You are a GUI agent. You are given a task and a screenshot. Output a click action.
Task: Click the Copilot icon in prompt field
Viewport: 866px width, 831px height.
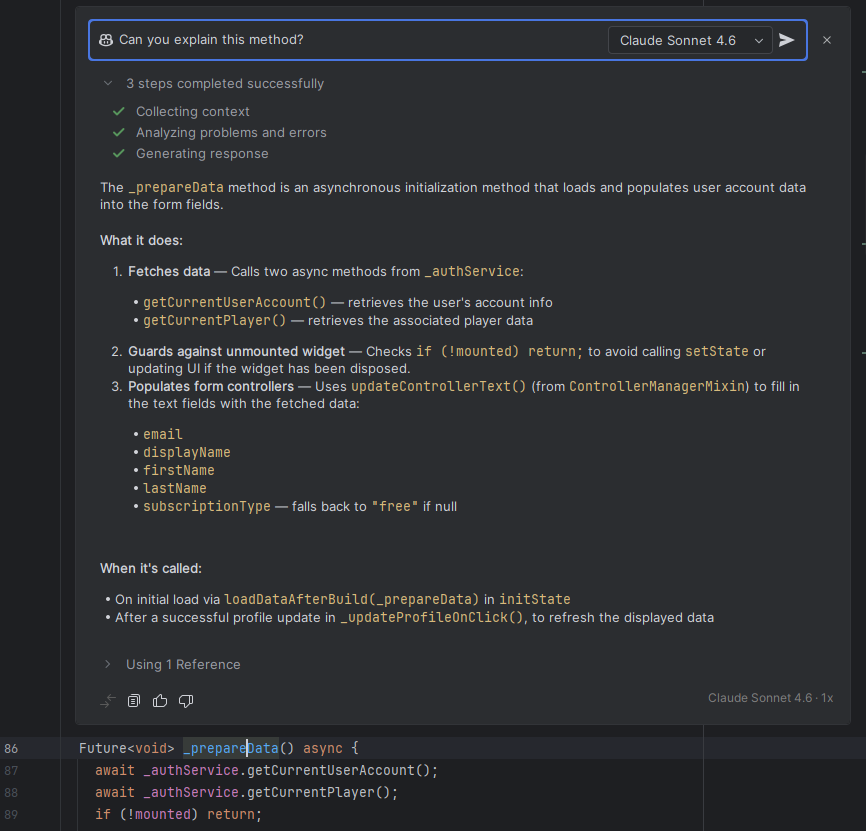[106, 40]
